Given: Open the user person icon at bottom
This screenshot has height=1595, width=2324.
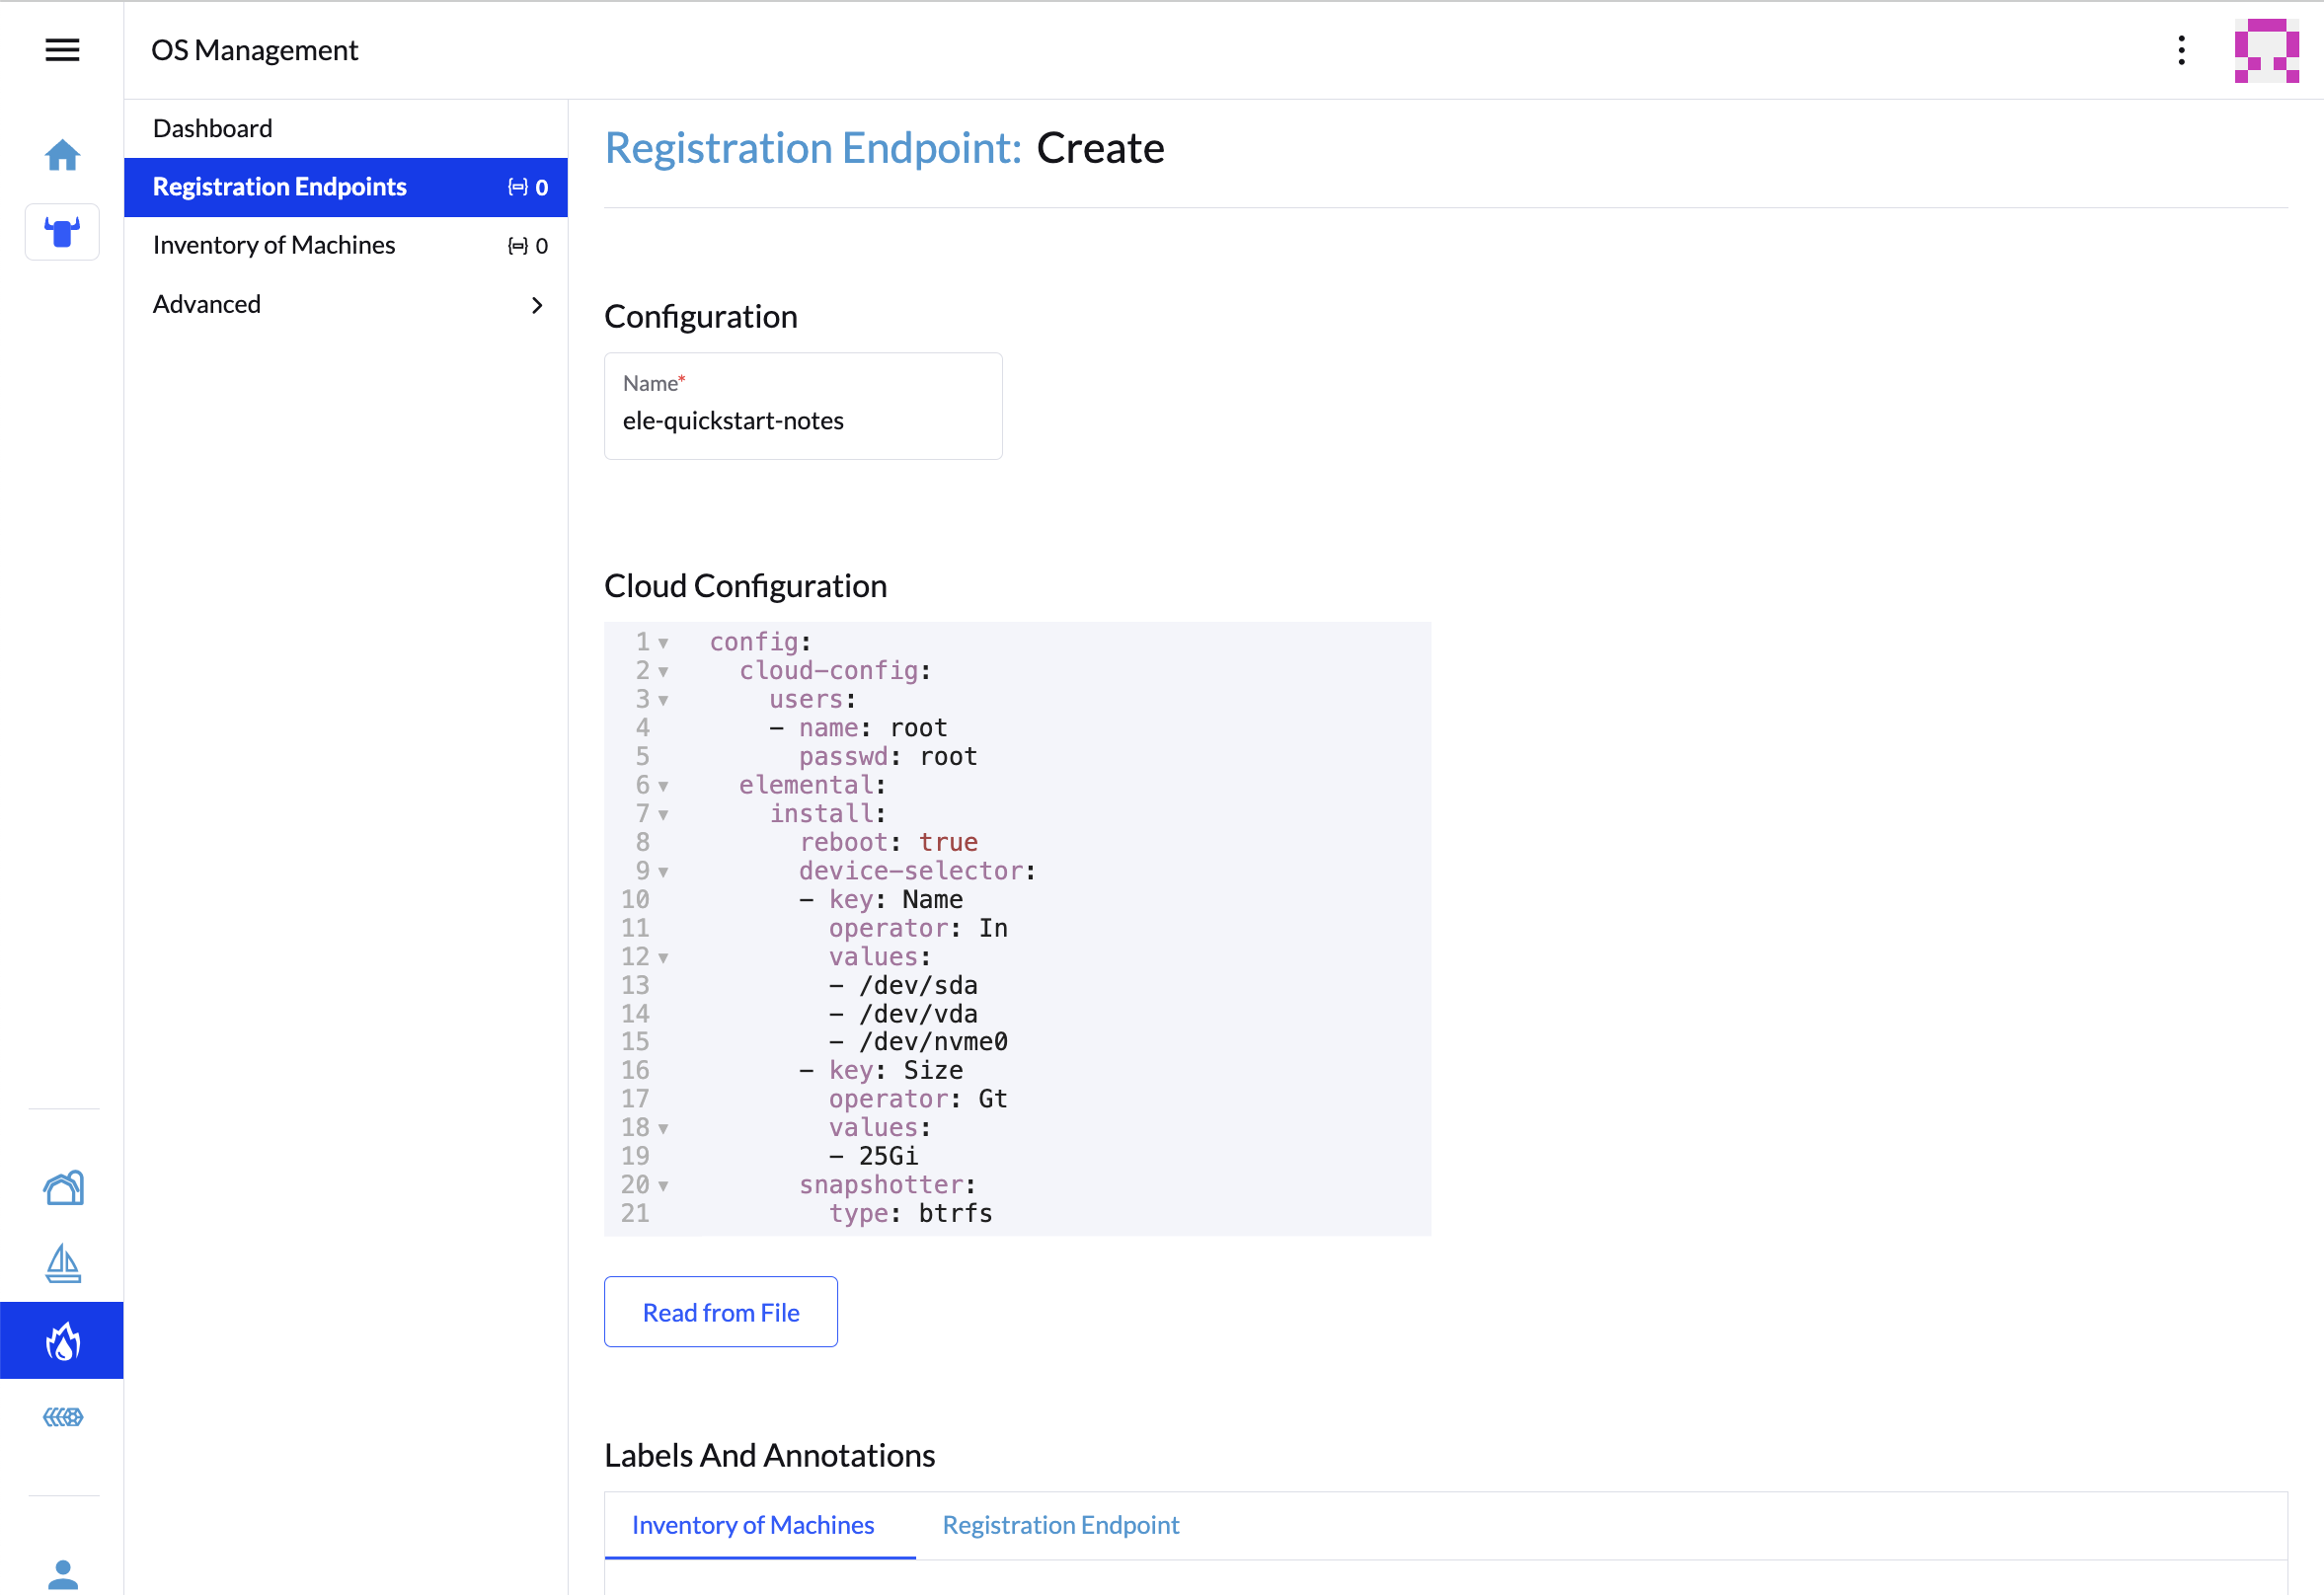Looking at the screenshot, I should click(x=63, y=1574).
